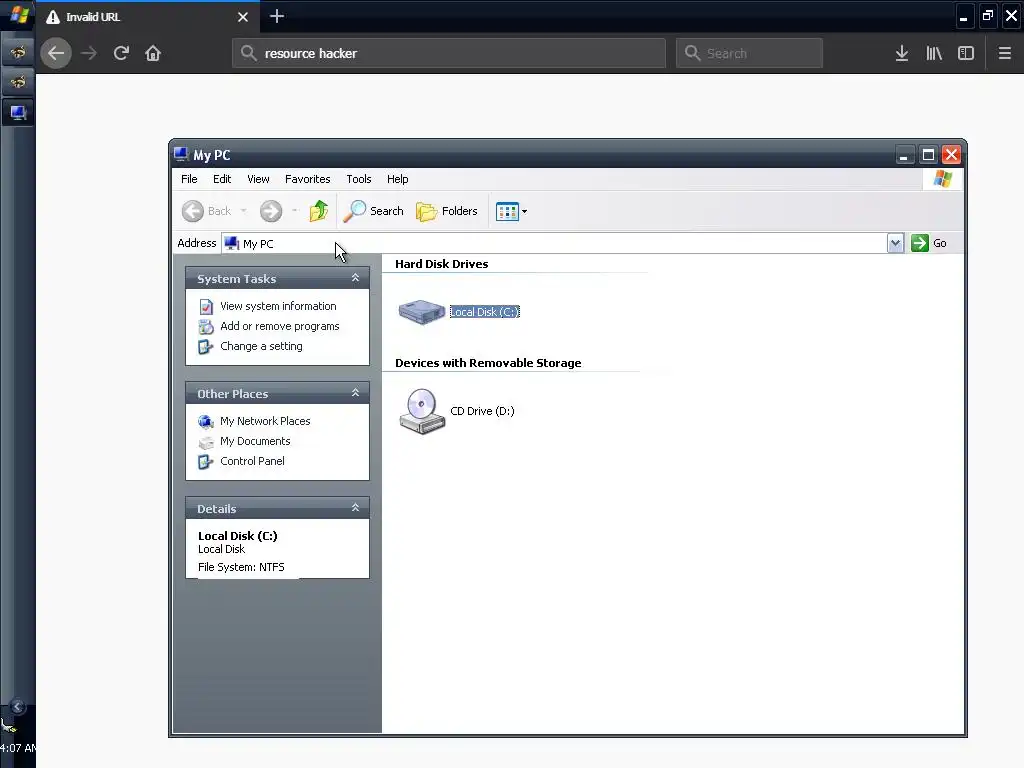Select the Local Disk (C:) drive icon

coord(422,312)
